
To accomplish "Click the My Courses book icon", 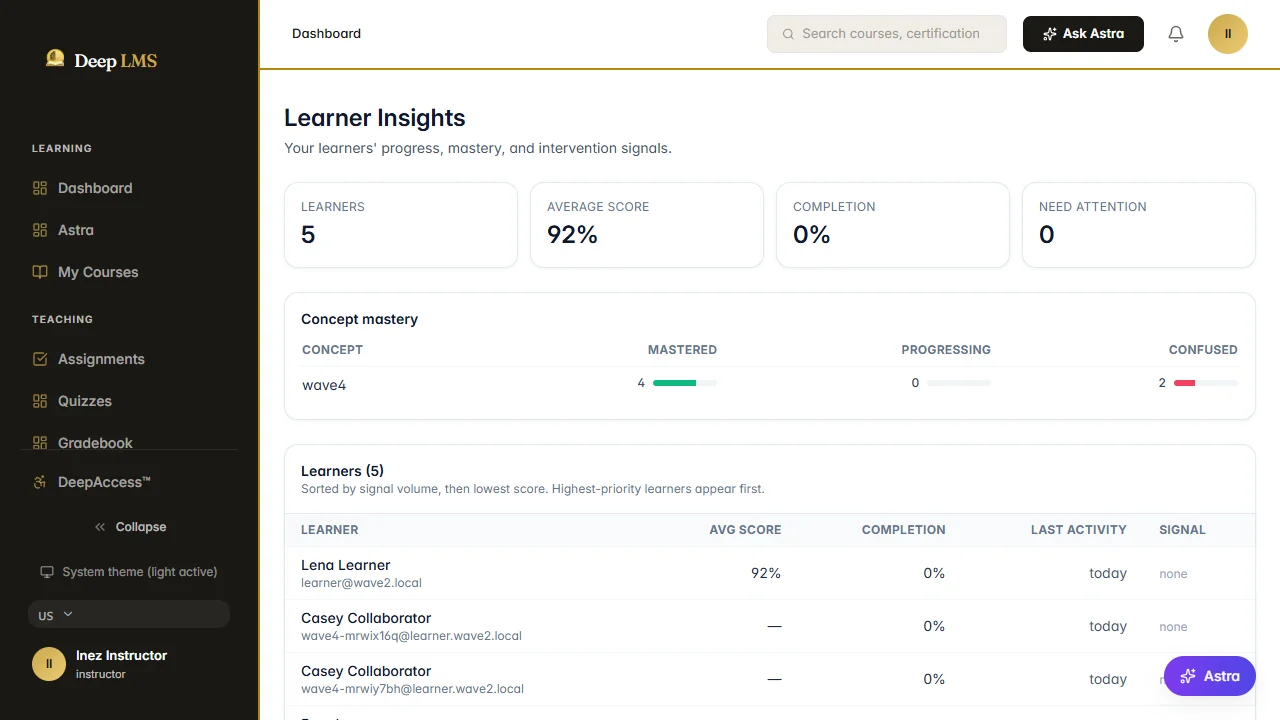I will click(40, 272).
